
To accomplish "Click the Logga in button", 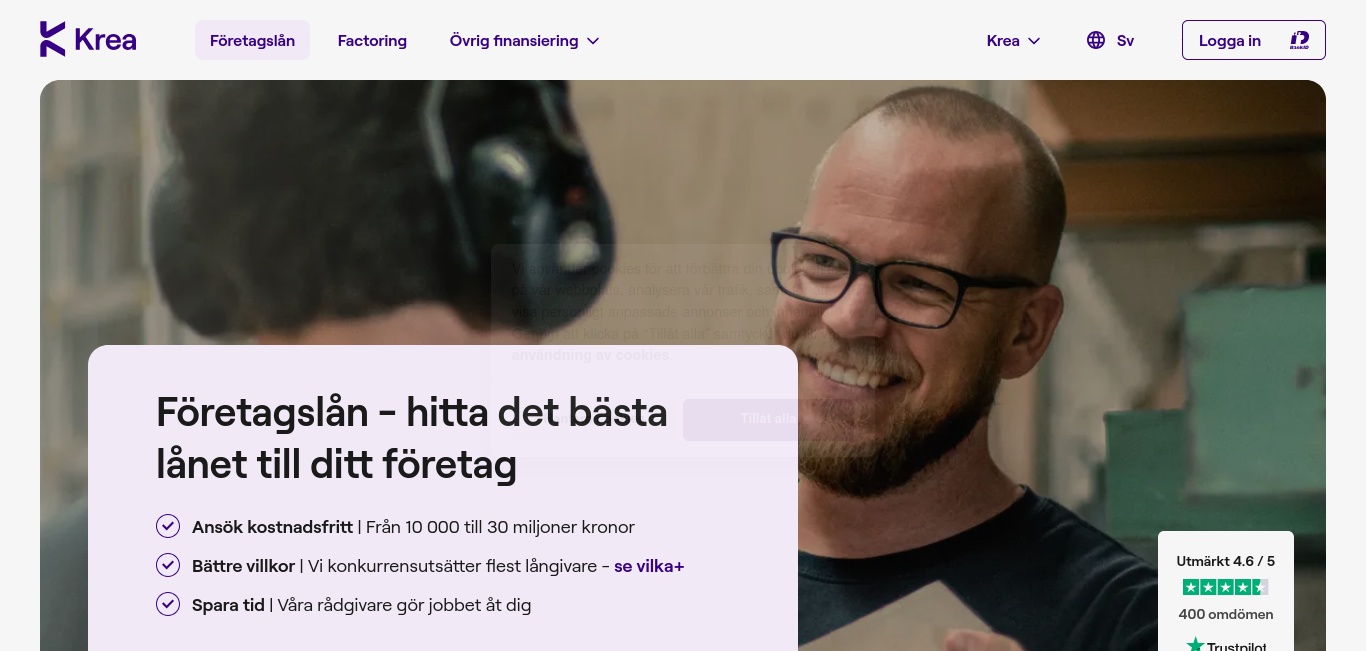I will coord(1253,40).
